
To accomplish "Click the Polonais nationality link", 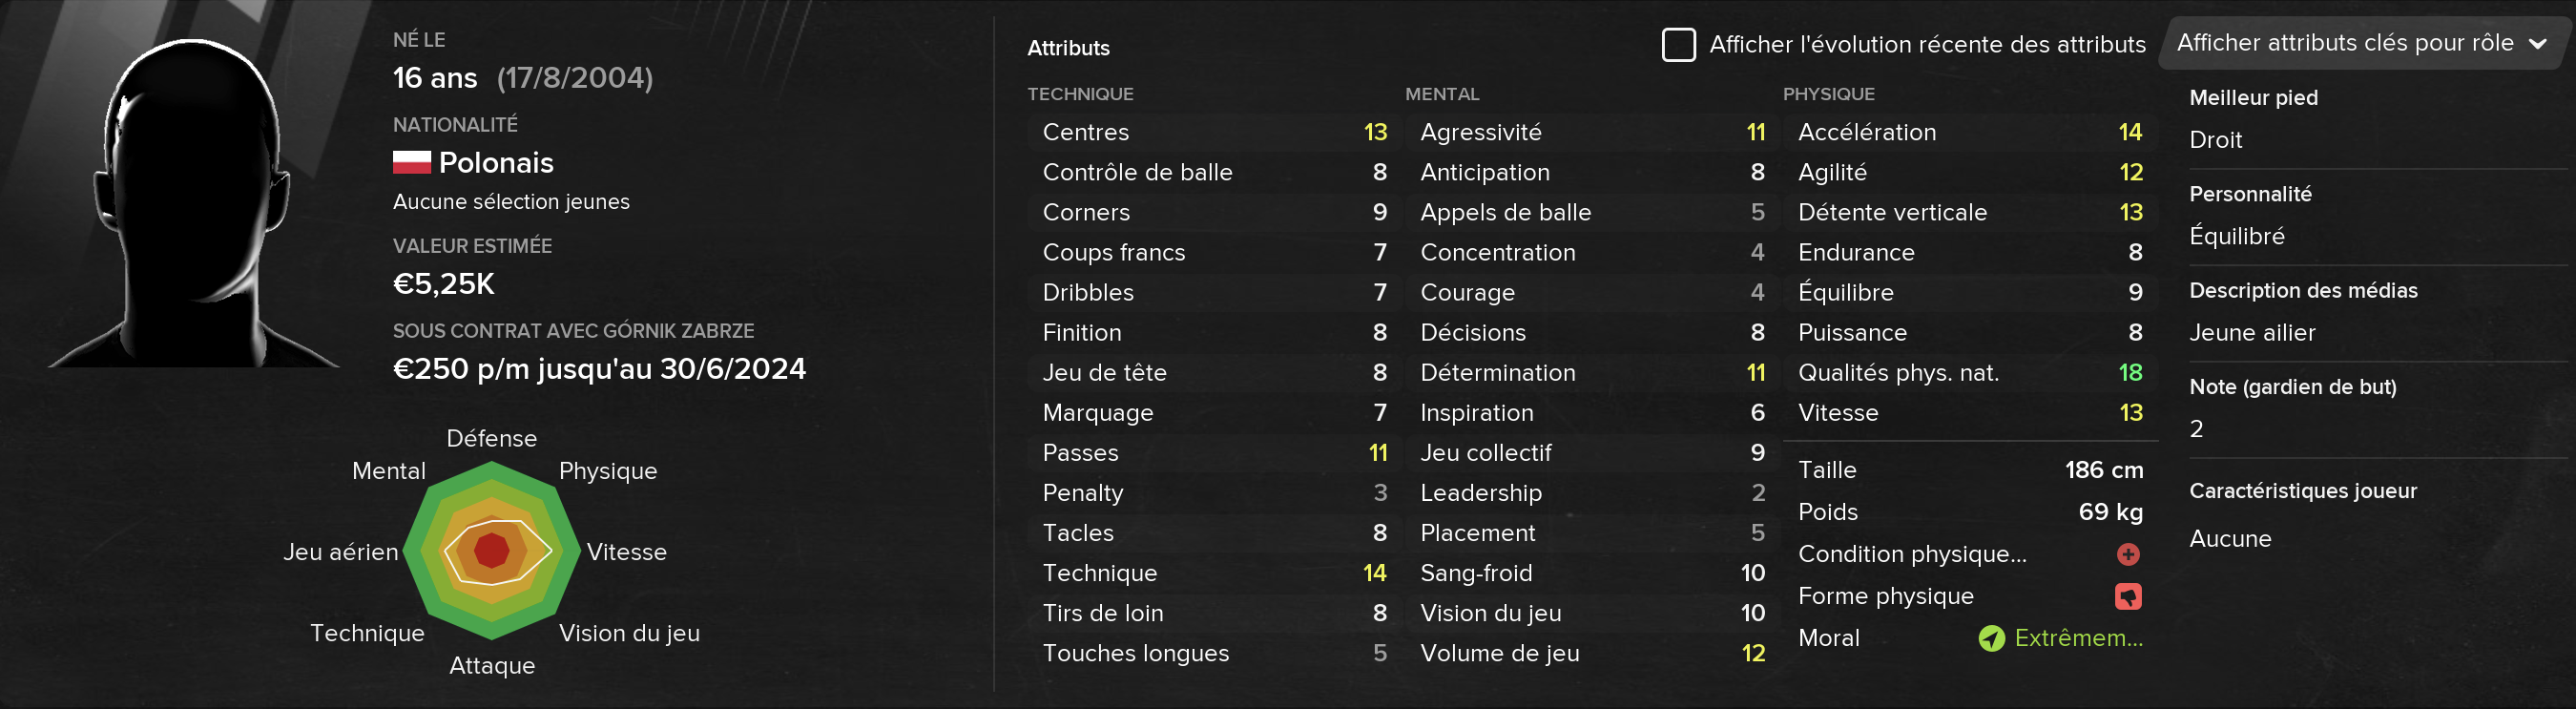I will tap(496, 162).
